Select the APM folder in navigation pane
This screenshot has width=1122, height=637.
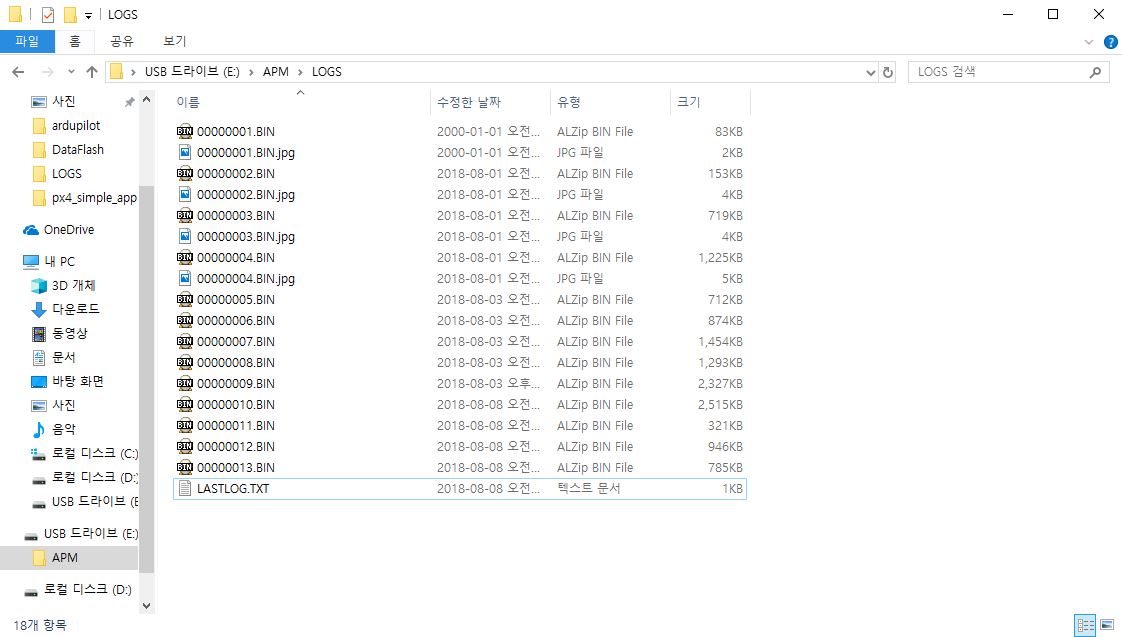coord(64,558)
